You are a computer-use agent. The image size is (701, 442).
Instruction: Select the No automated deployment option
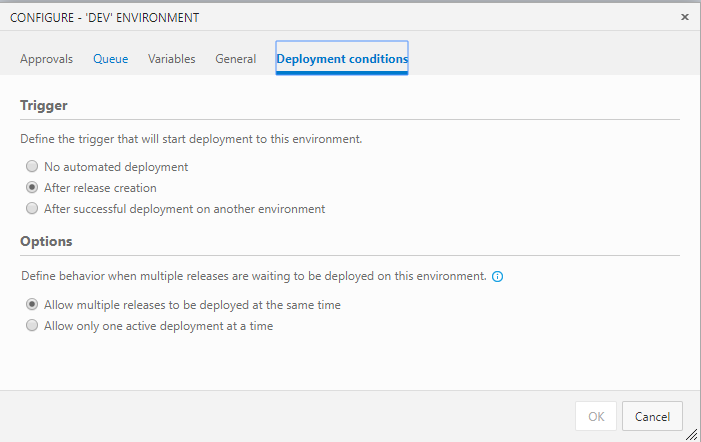pyautogui.click(x=33, y=167)
